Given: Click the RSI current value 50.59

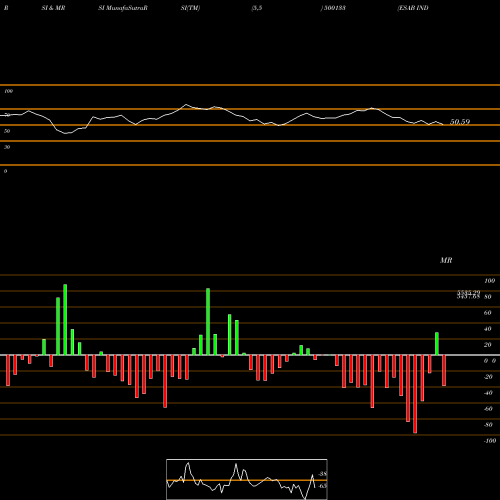Looking at the screenshot, I should click(460, 122).
